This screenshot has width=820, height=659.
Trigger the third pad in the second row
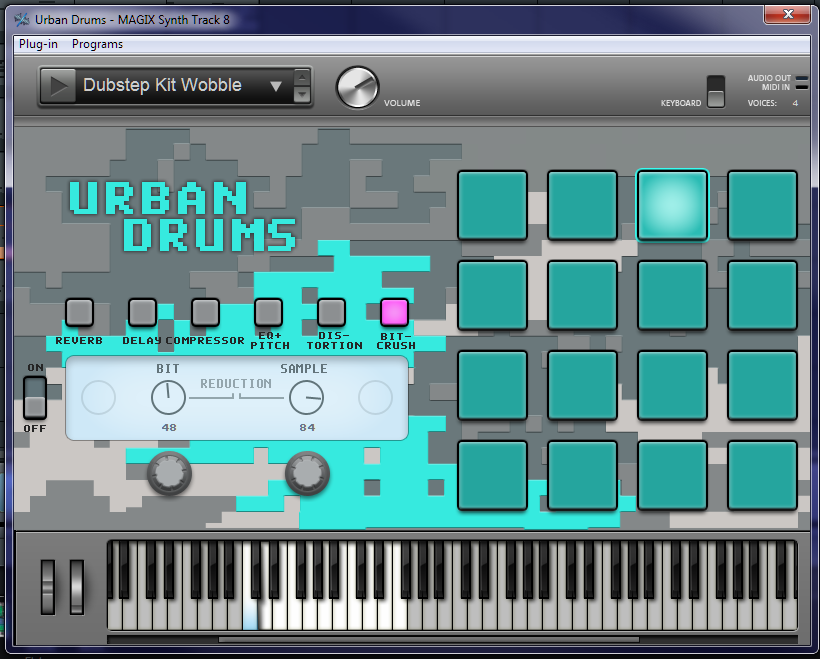pyautogui.click(x=672, y=296)
